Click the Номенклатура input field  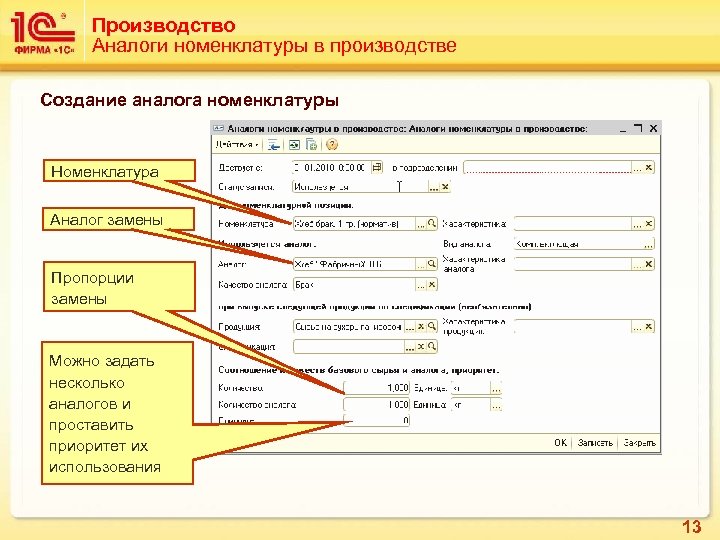pos(354,224)
